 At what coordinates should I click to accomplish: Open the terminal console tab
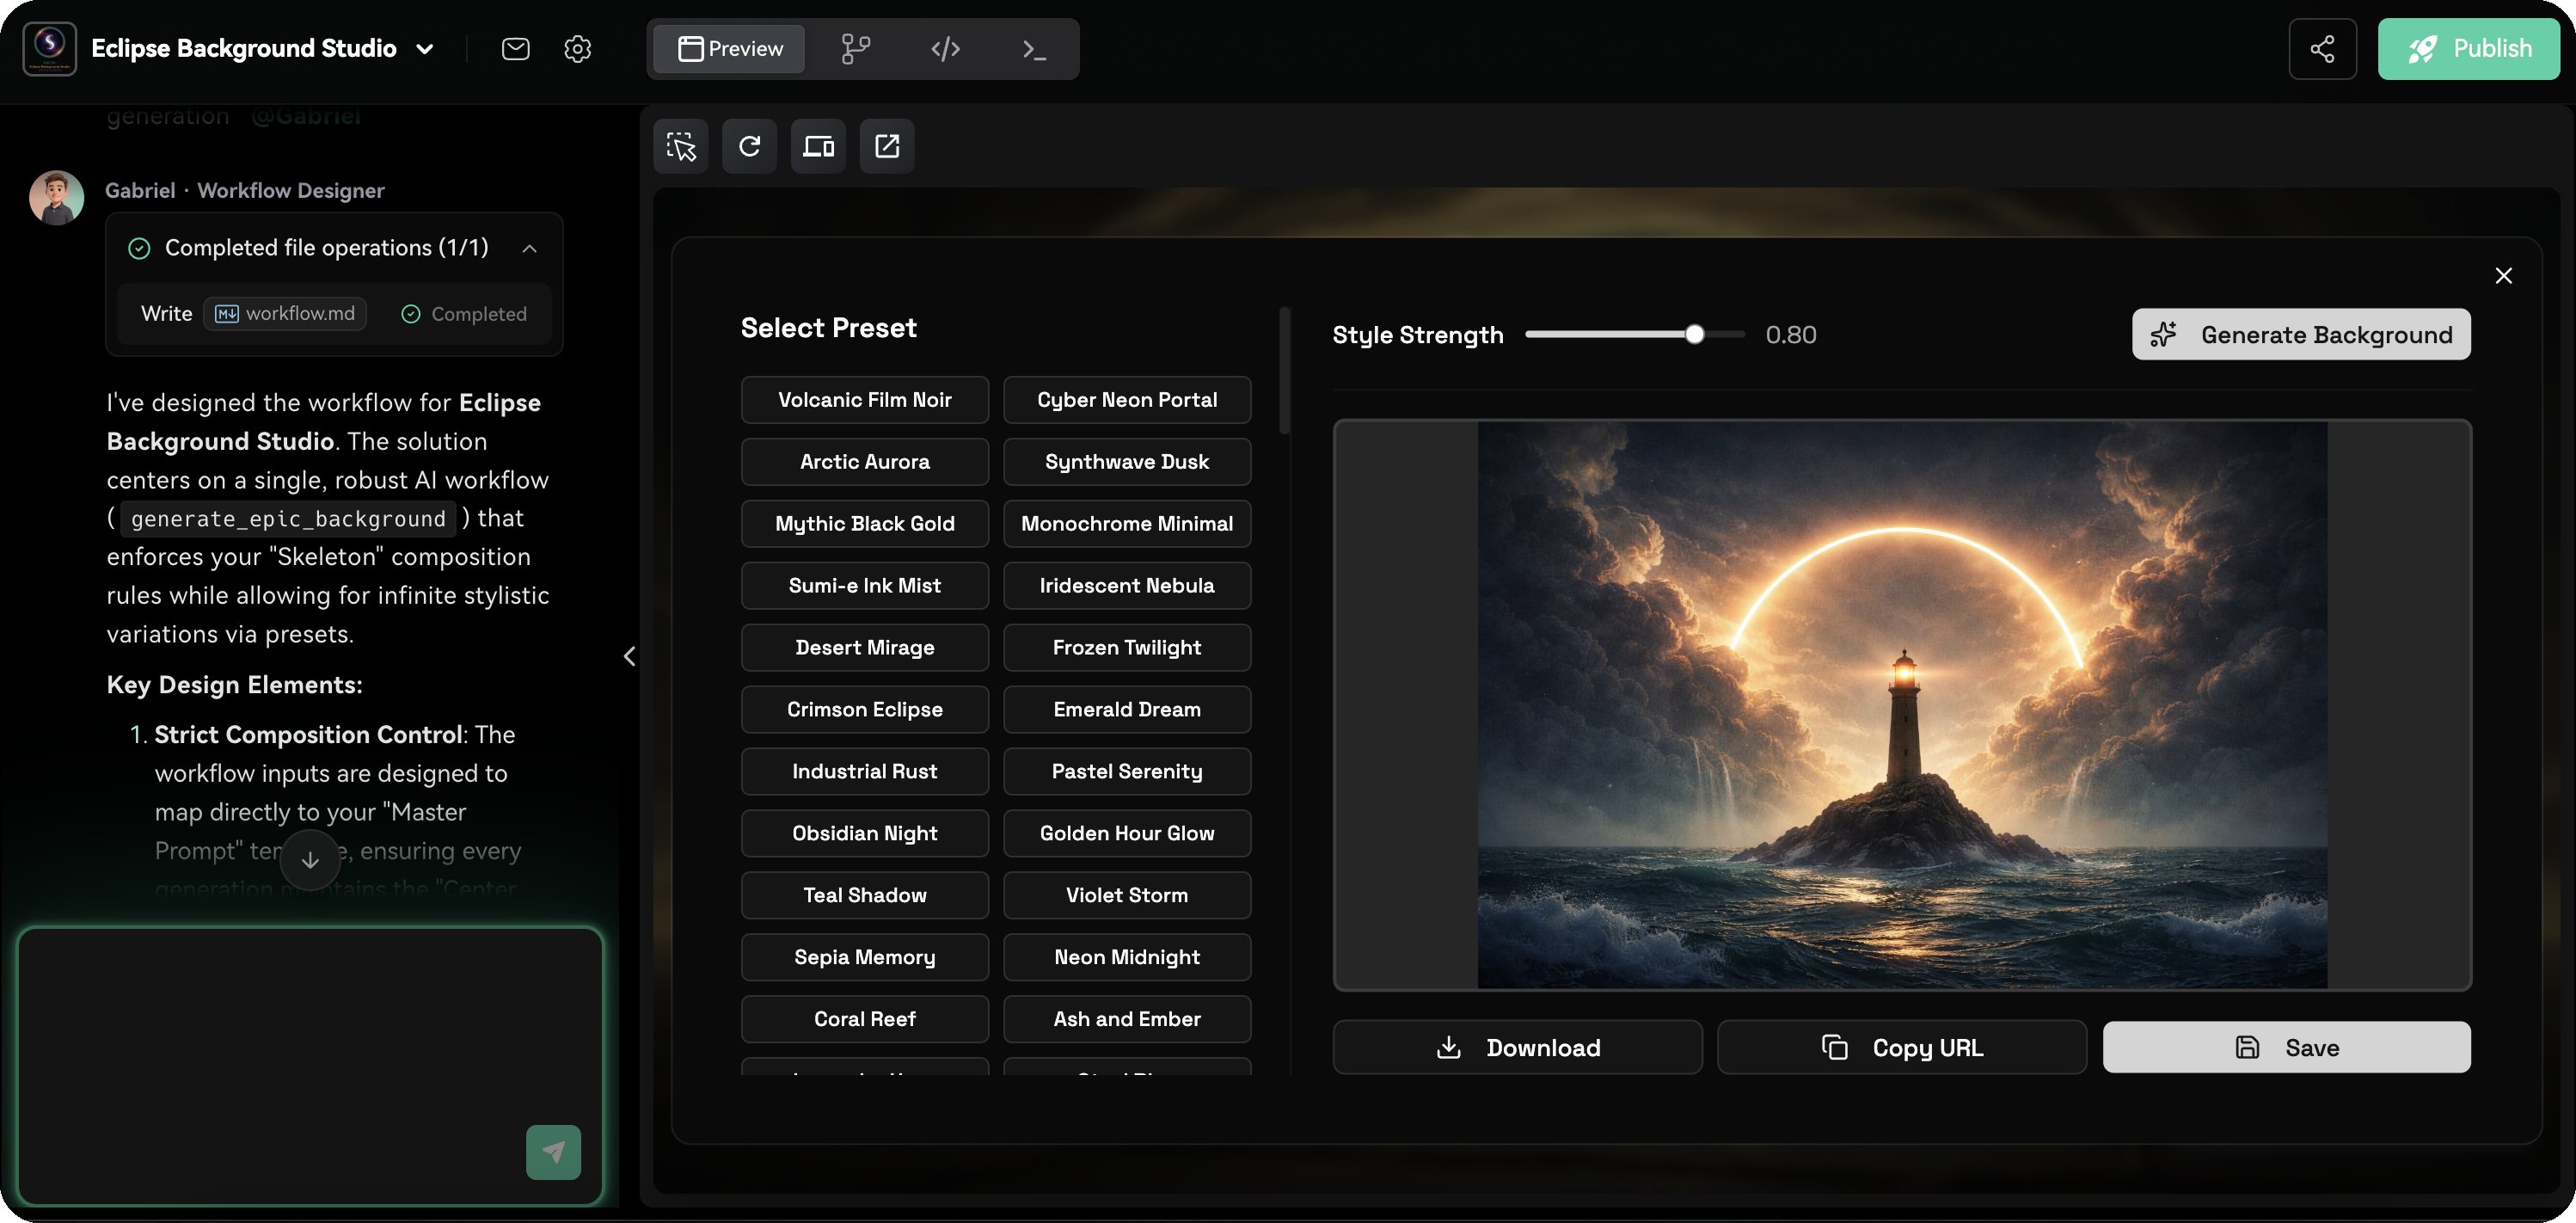[1034, 49]
